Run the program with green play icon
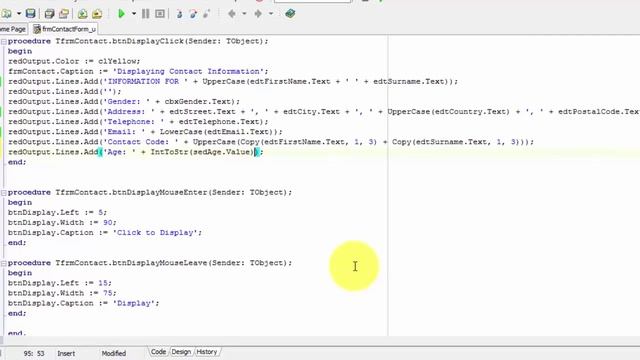 tap(121, 14)
